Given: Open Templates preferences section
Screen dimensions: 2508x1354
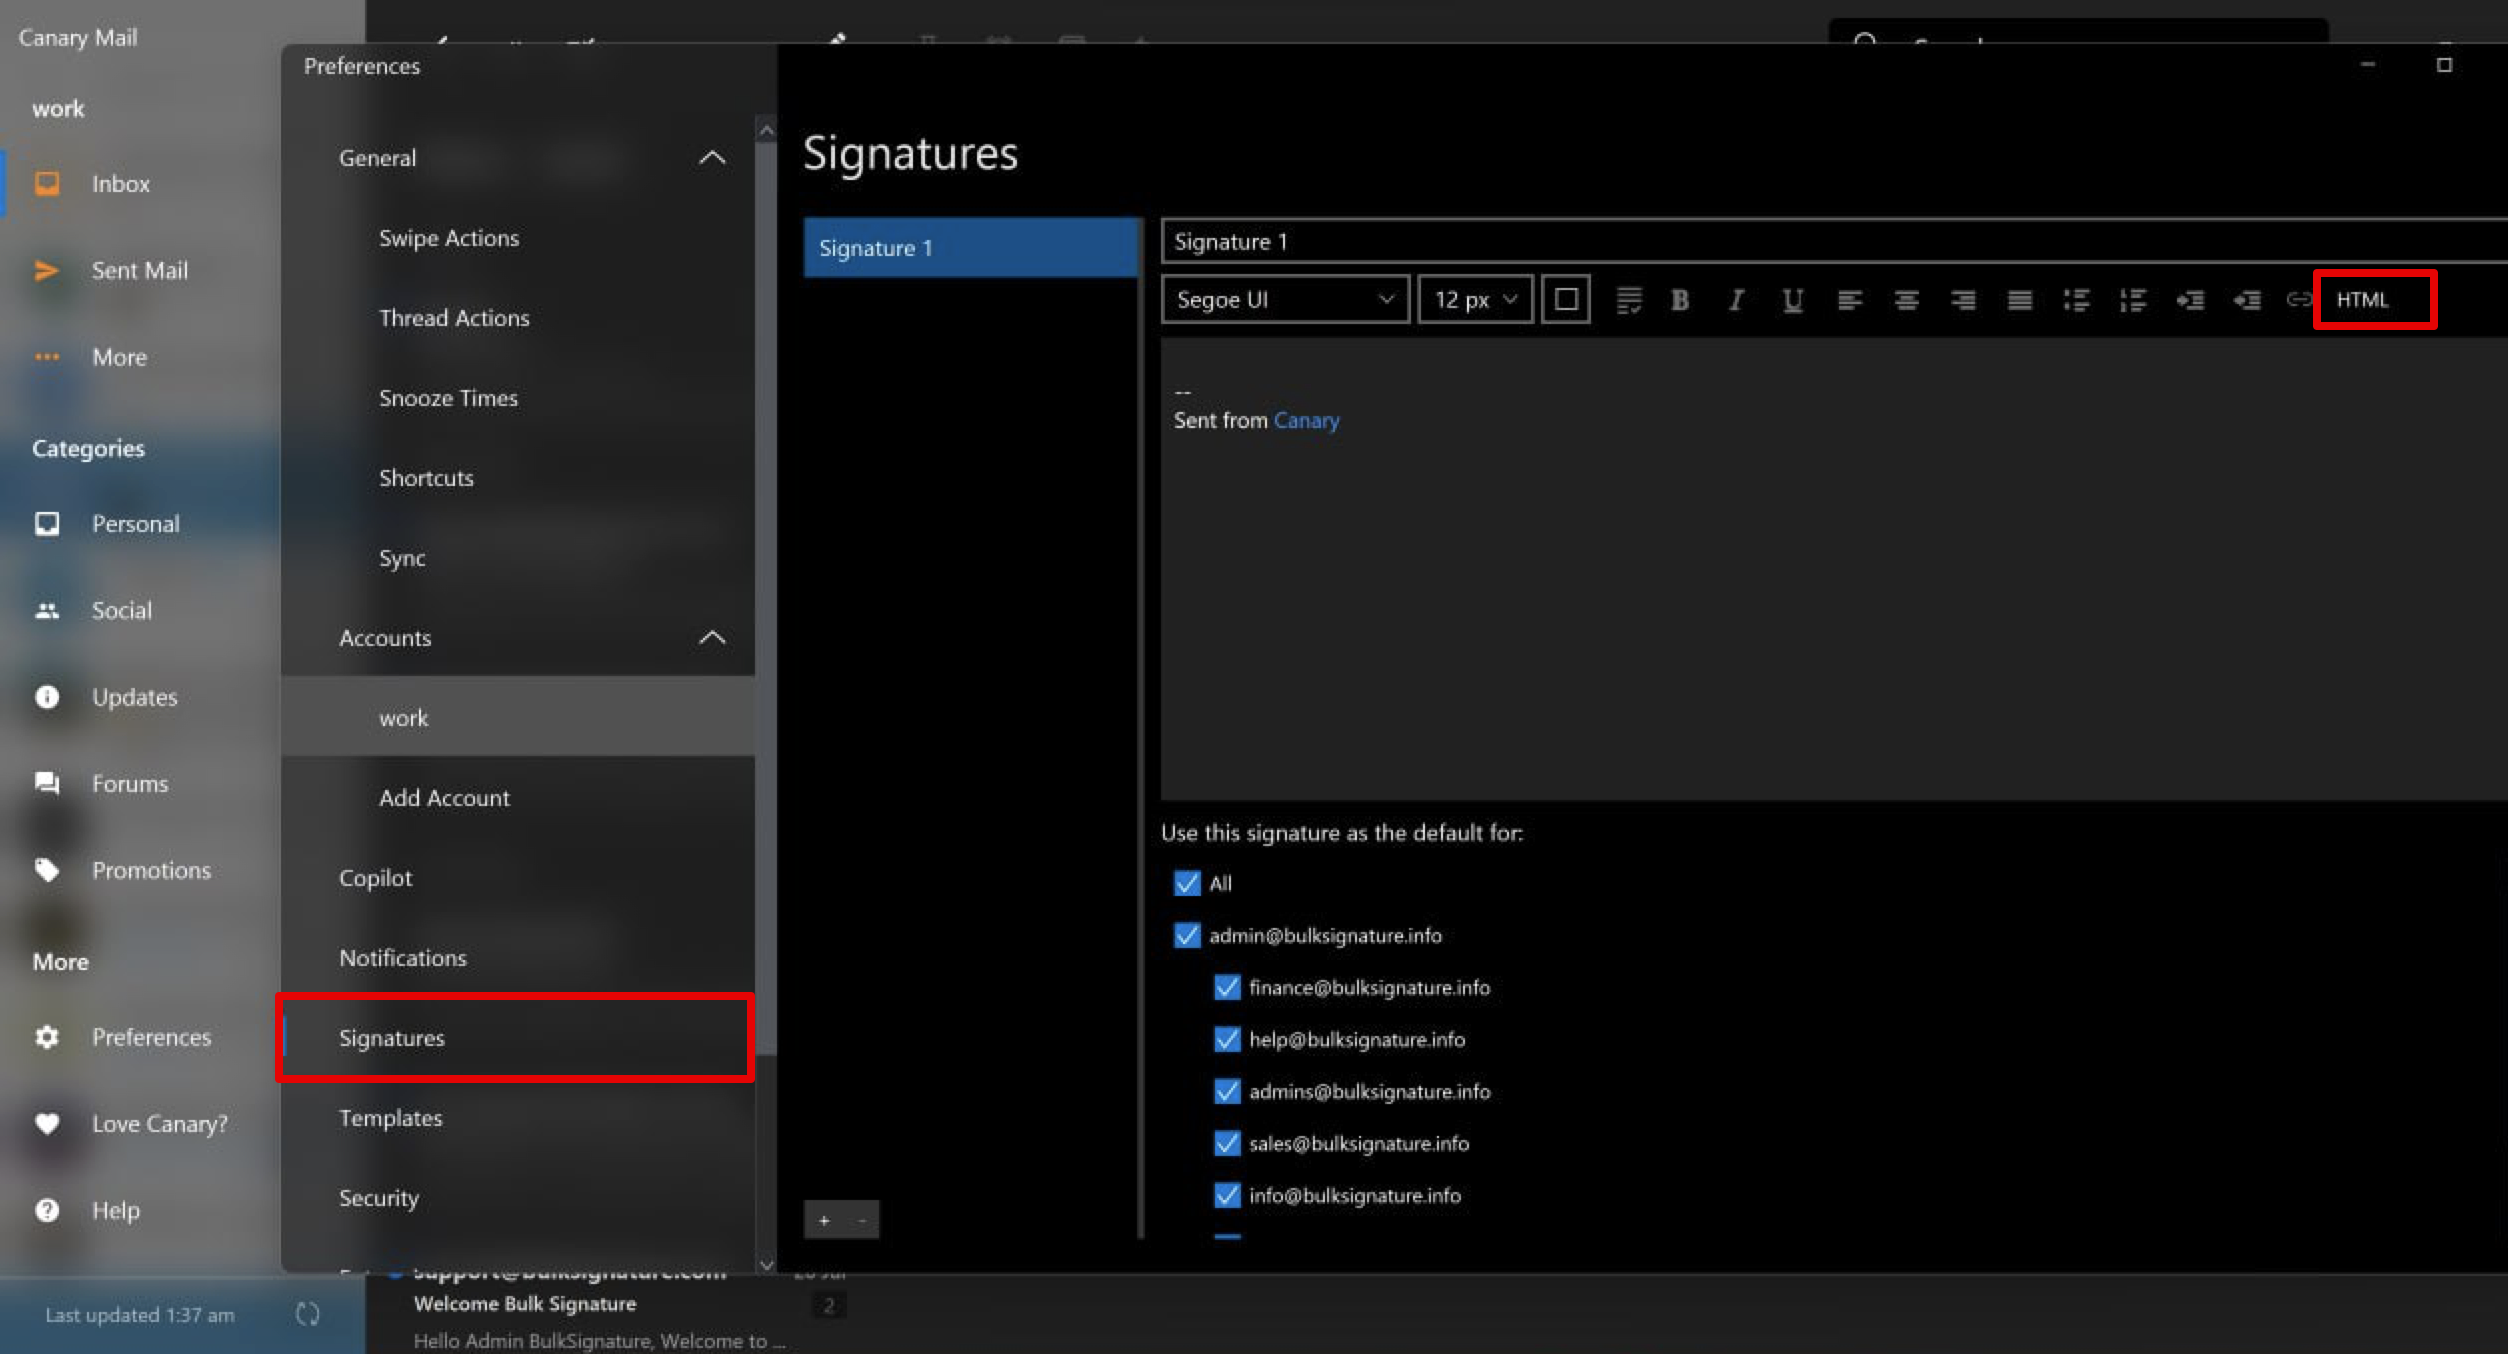Looking at the screenshot, I should click(x=390, y=1117).
